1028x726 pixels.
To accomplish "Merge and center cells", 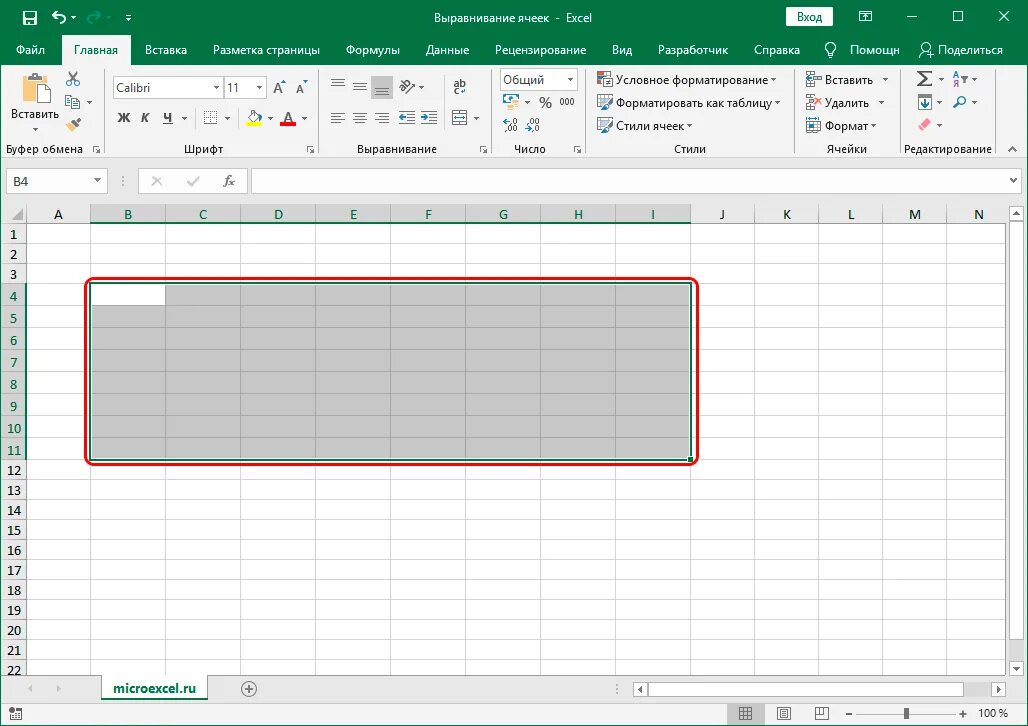I will pos(460,118).
